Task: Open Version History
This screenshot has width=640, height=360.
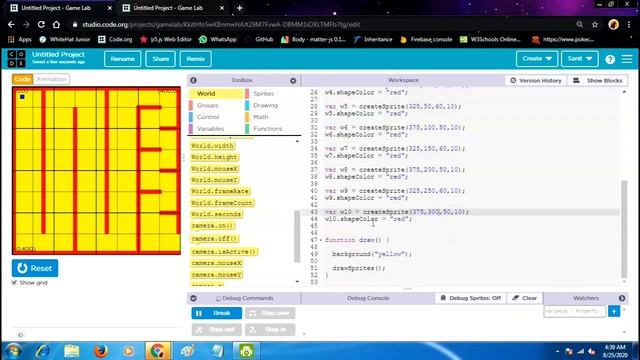Action: [x=536, y=80]
